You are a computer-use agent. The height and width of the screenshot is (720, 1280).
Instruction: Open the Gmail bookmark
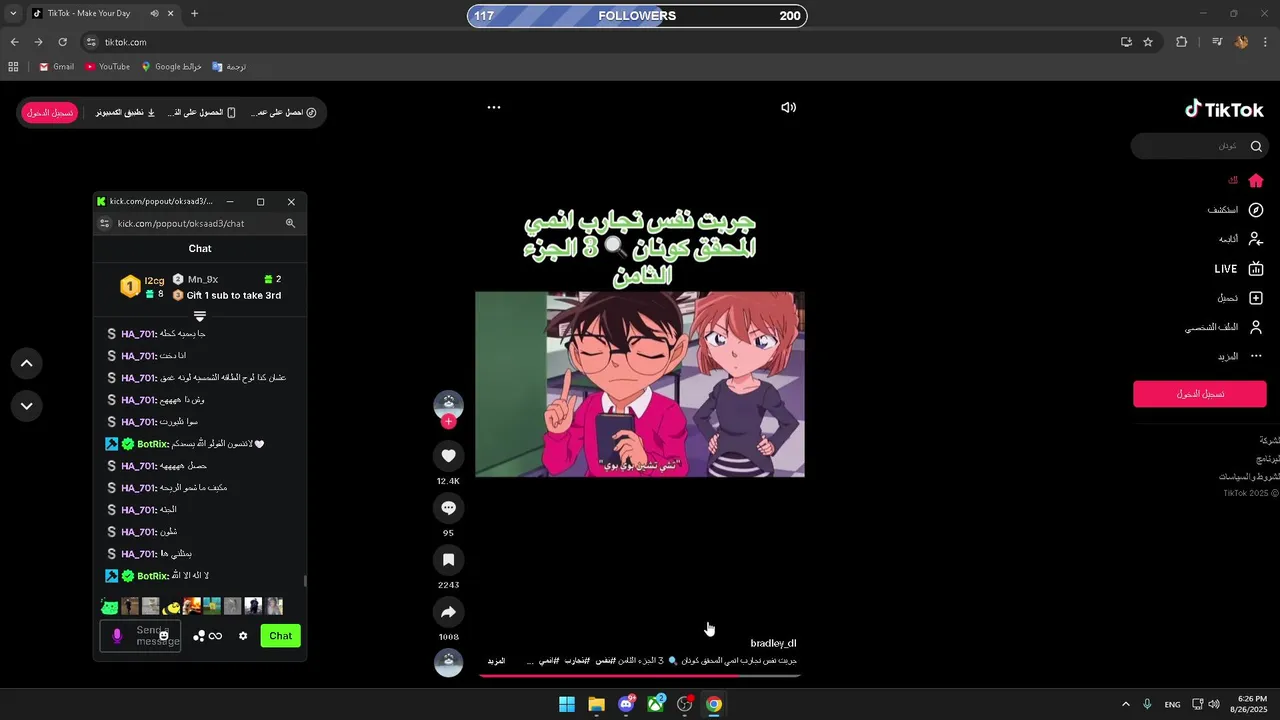[x=56, y=67]
